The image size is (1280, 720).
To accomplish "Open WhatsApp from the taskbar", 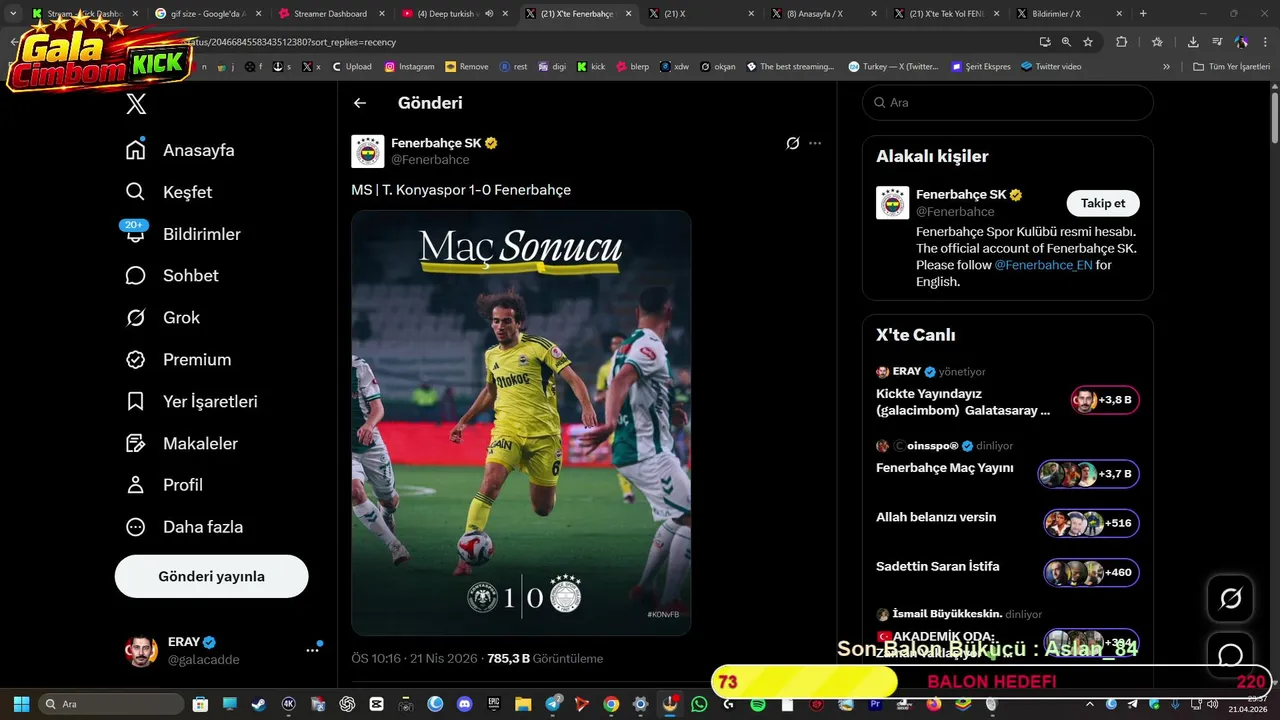I will coord(699,704).
